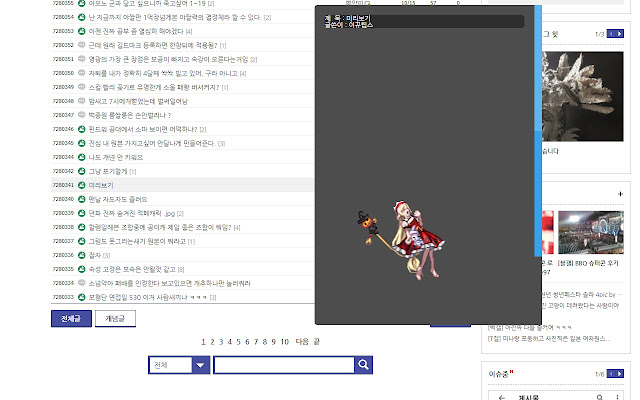Click the green image icon on row 7280335
Screen dimensions: 640x400
pos(82,269)
